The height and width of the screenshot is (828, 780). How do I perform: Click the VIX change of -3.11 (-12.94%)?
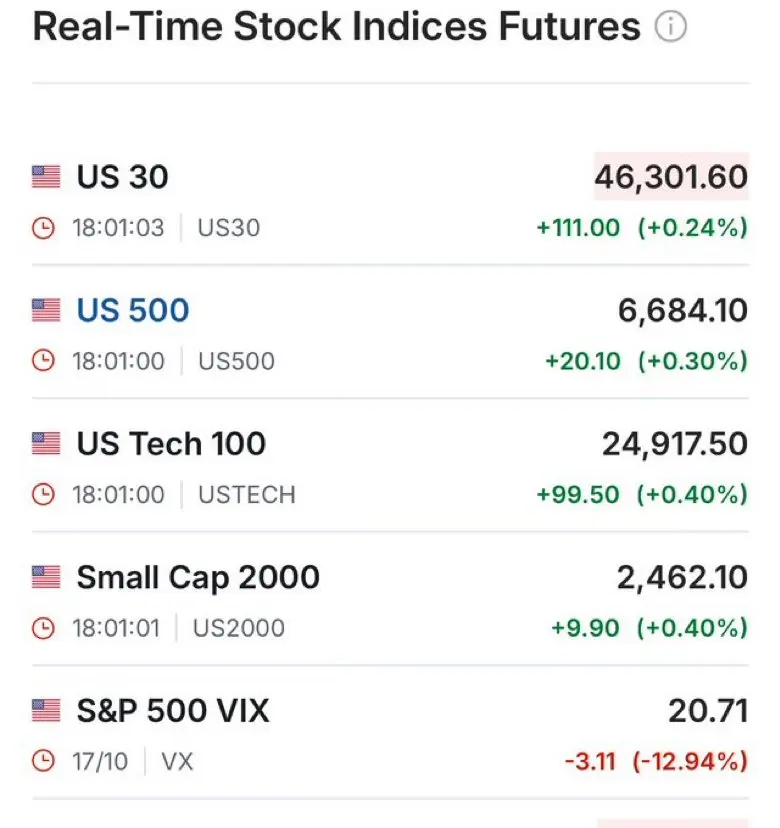coord(655,762)
